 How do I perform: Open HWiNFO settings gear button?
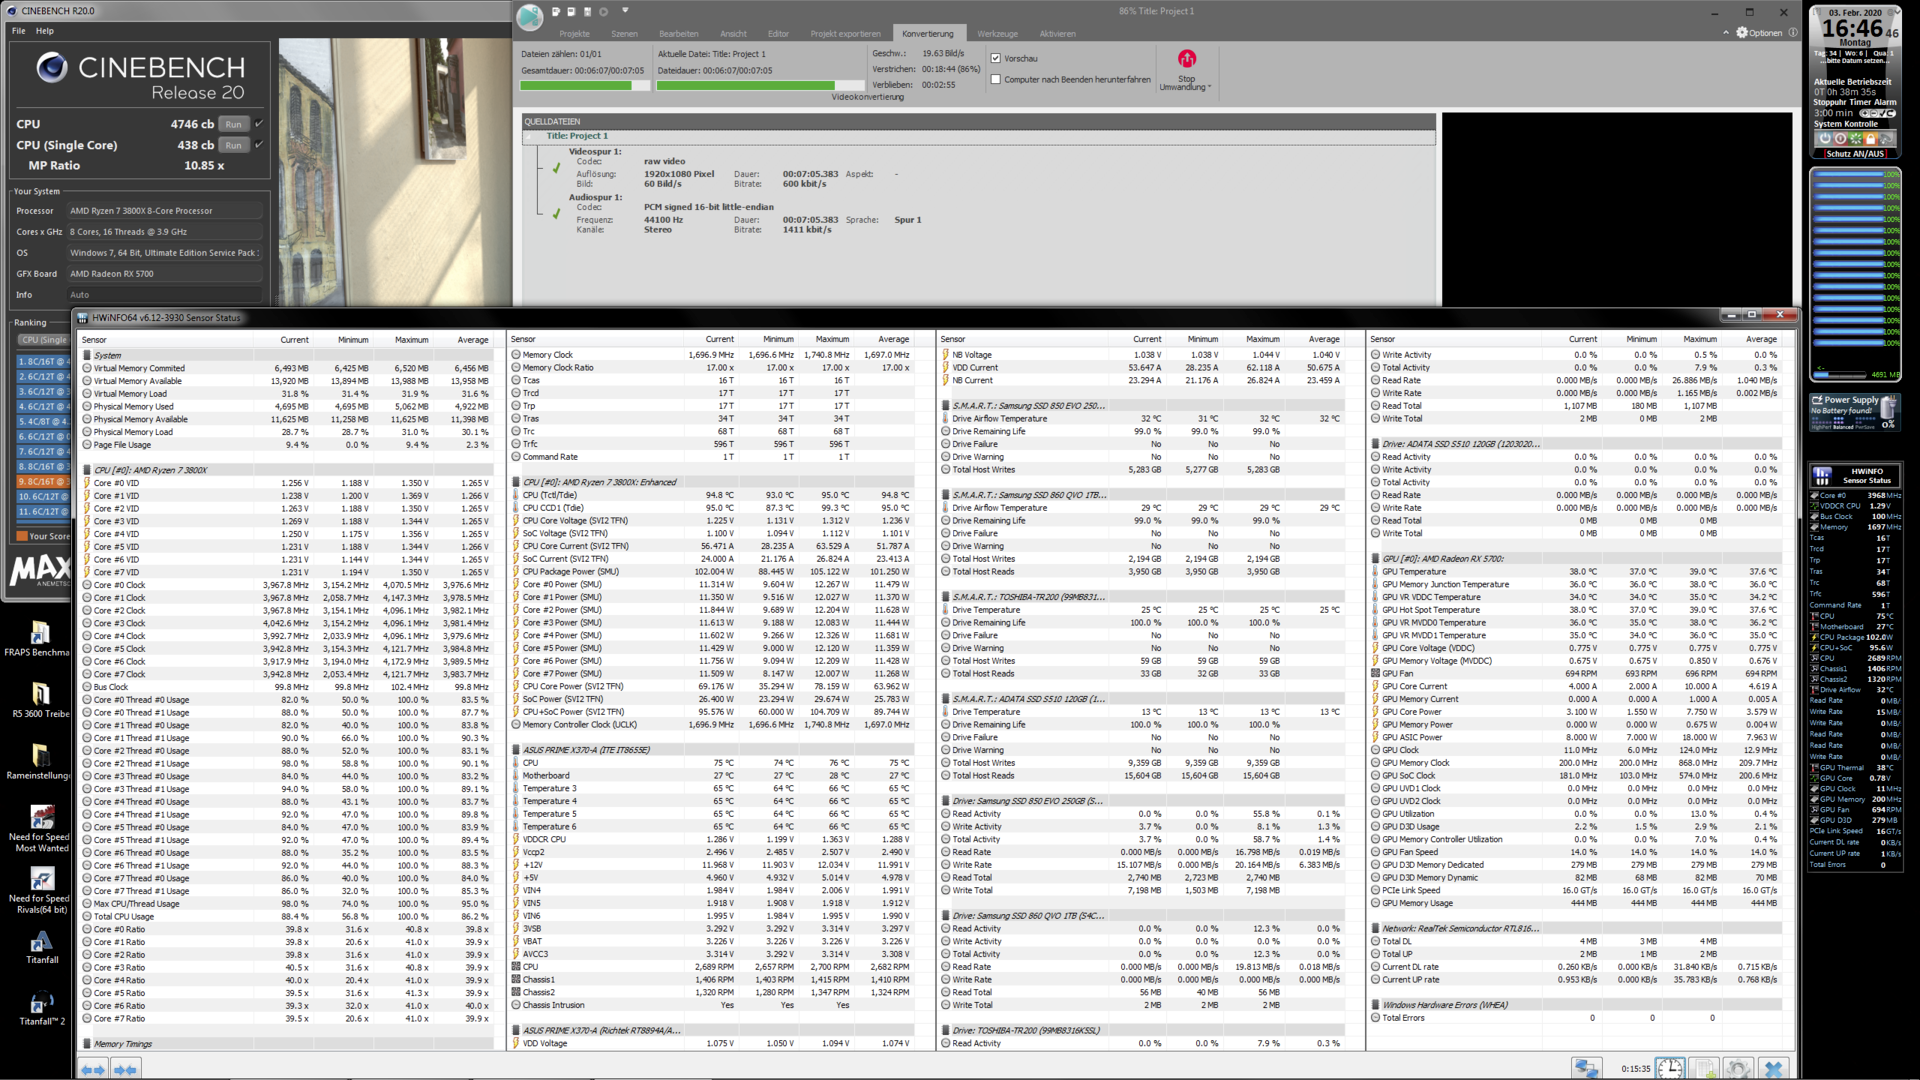click(1738, 1068)
